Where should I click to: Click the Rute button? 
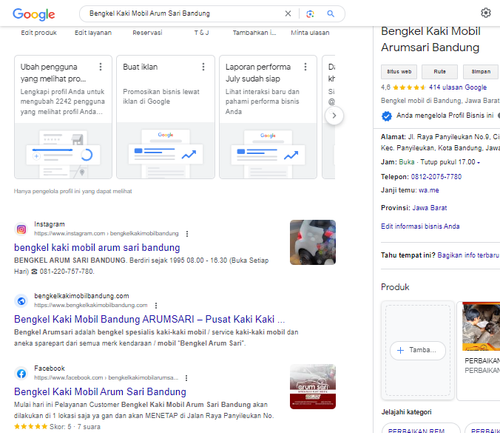click(x=440, y=72)
